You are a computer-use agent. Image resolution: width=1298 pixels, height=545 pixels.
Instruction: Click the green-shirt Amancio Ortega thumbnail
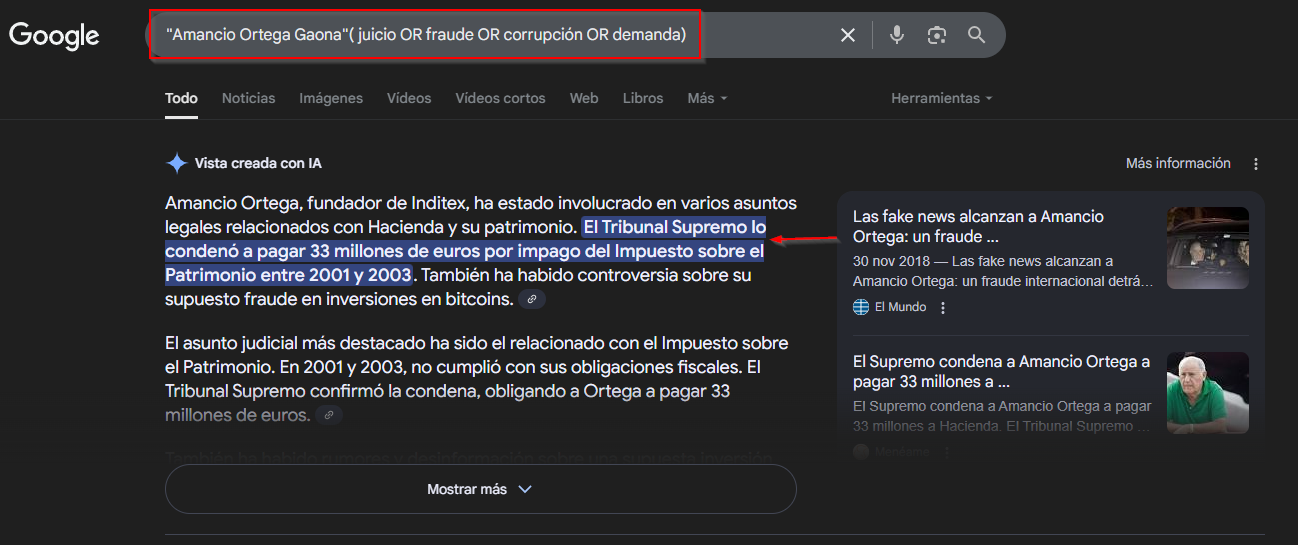click(1207, 393)
